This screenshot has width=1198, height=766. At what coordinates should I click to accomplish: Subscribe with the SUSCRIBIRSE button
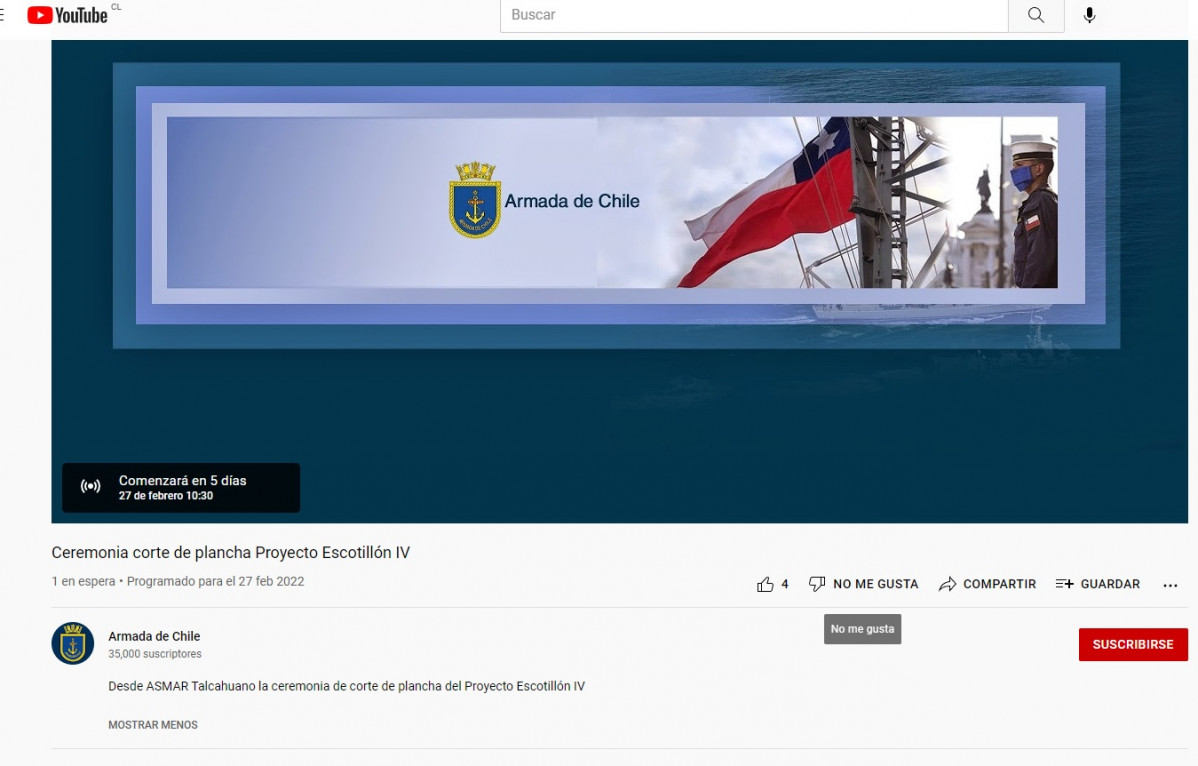(1133, 645)
